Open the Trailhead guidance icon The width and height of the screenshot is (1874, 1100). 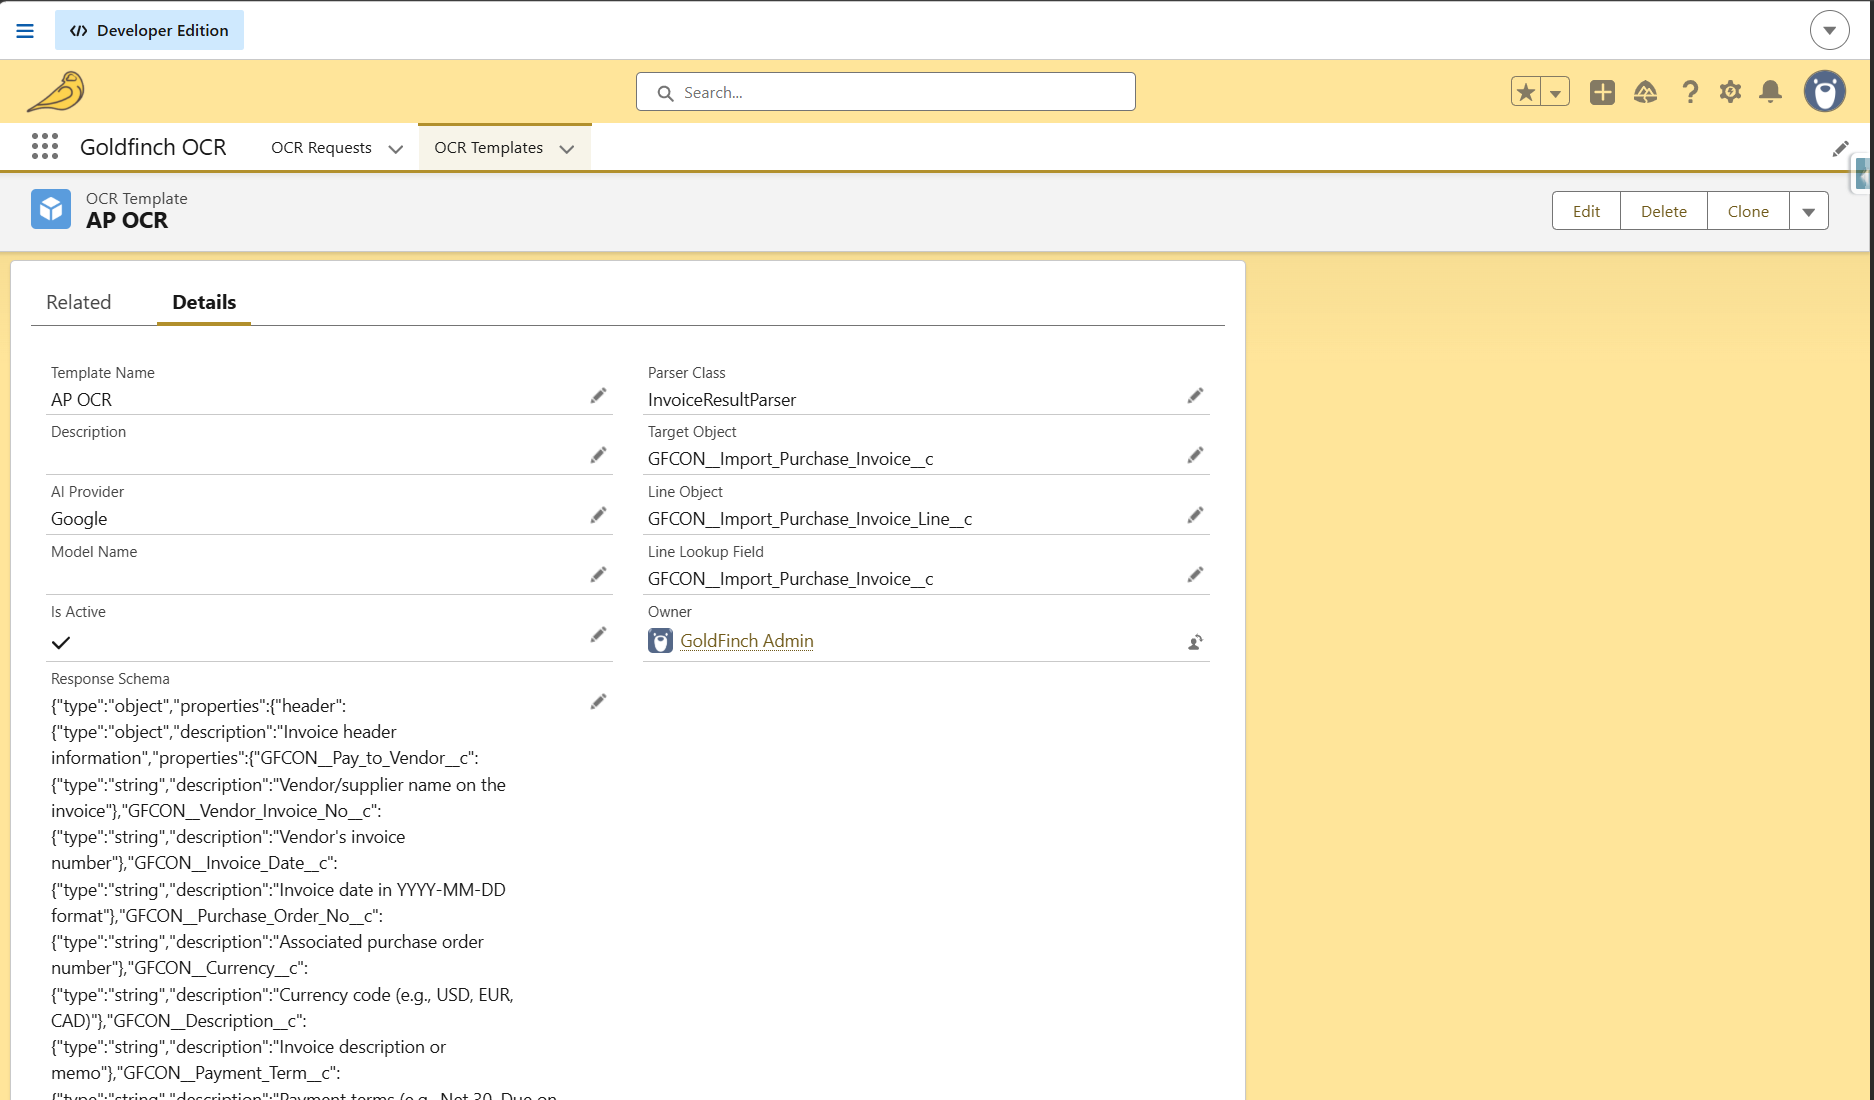click(x=1645, y=92)
